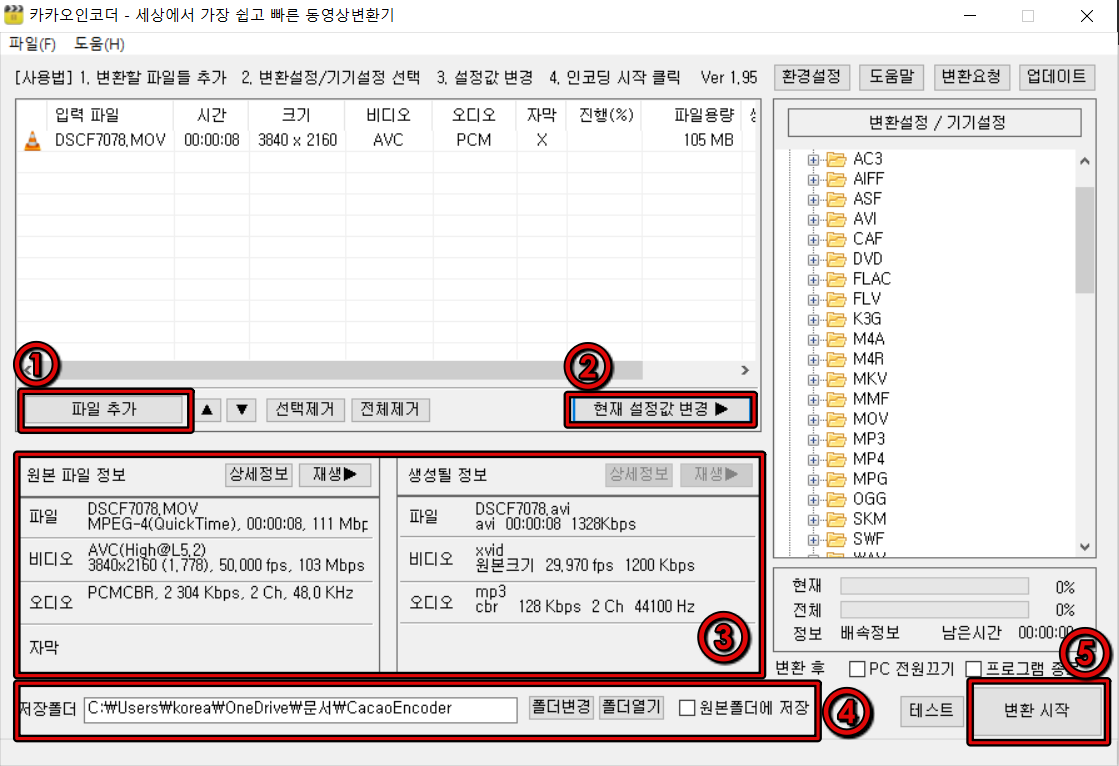The image size is (1119, 766).
Task: Click 선택제거 to remove selected file
Action: click(305, 410)
